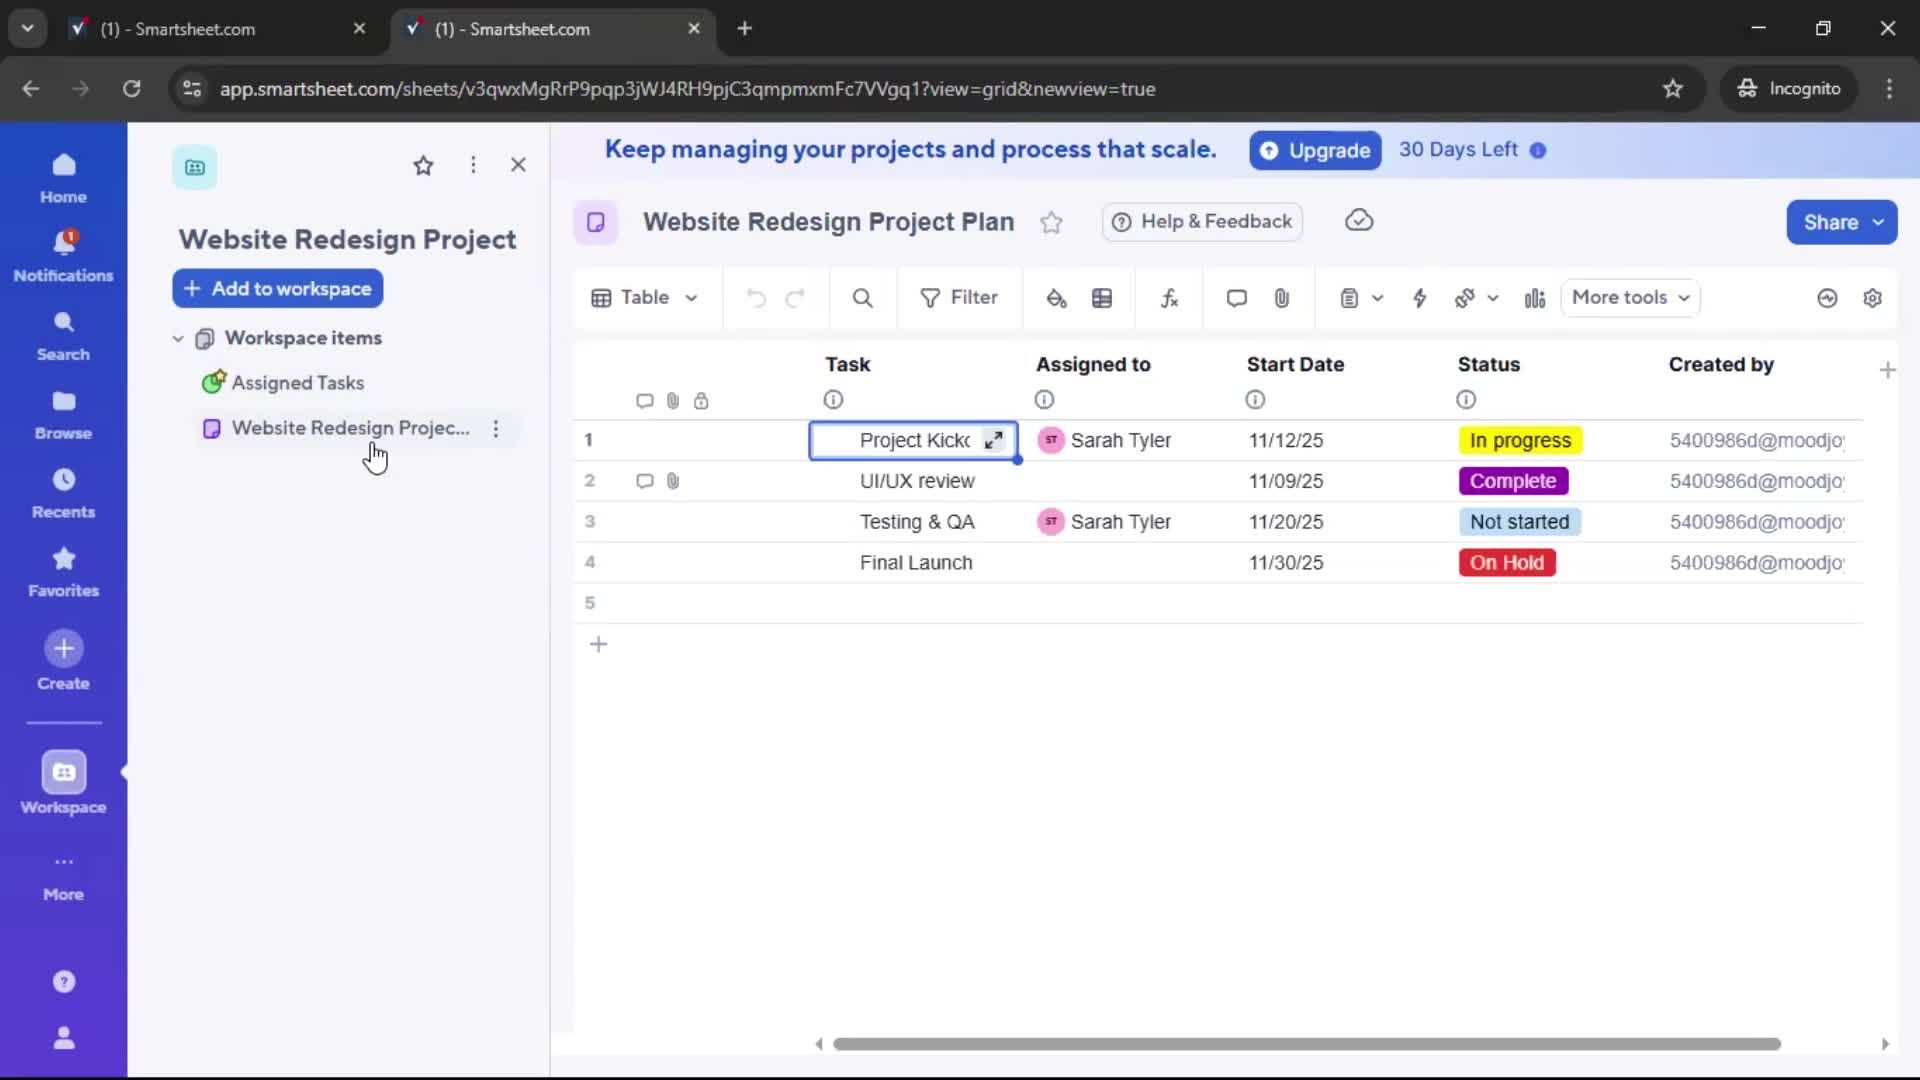1920x1080 pixels.
Task: Star the Website Redesign Project Plan
Action: click(x=1051, y=222)
